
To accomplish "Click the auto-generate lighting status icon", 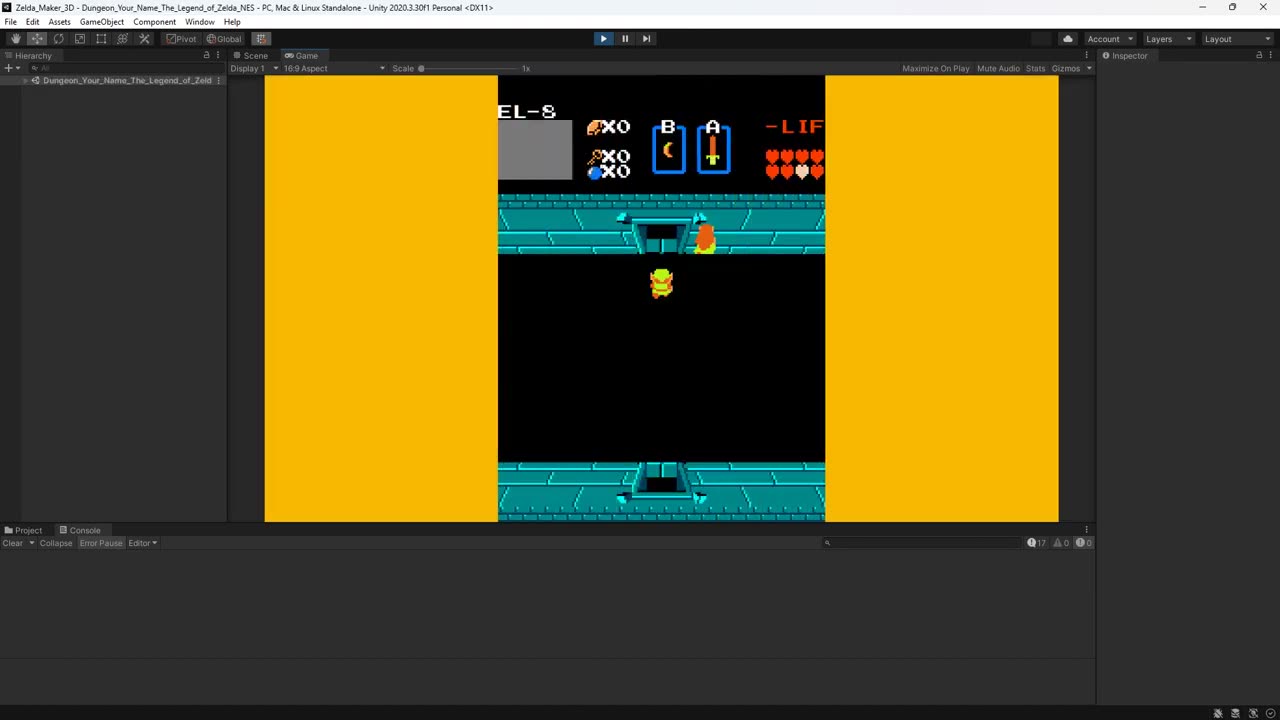I will tap(1253, 713).
